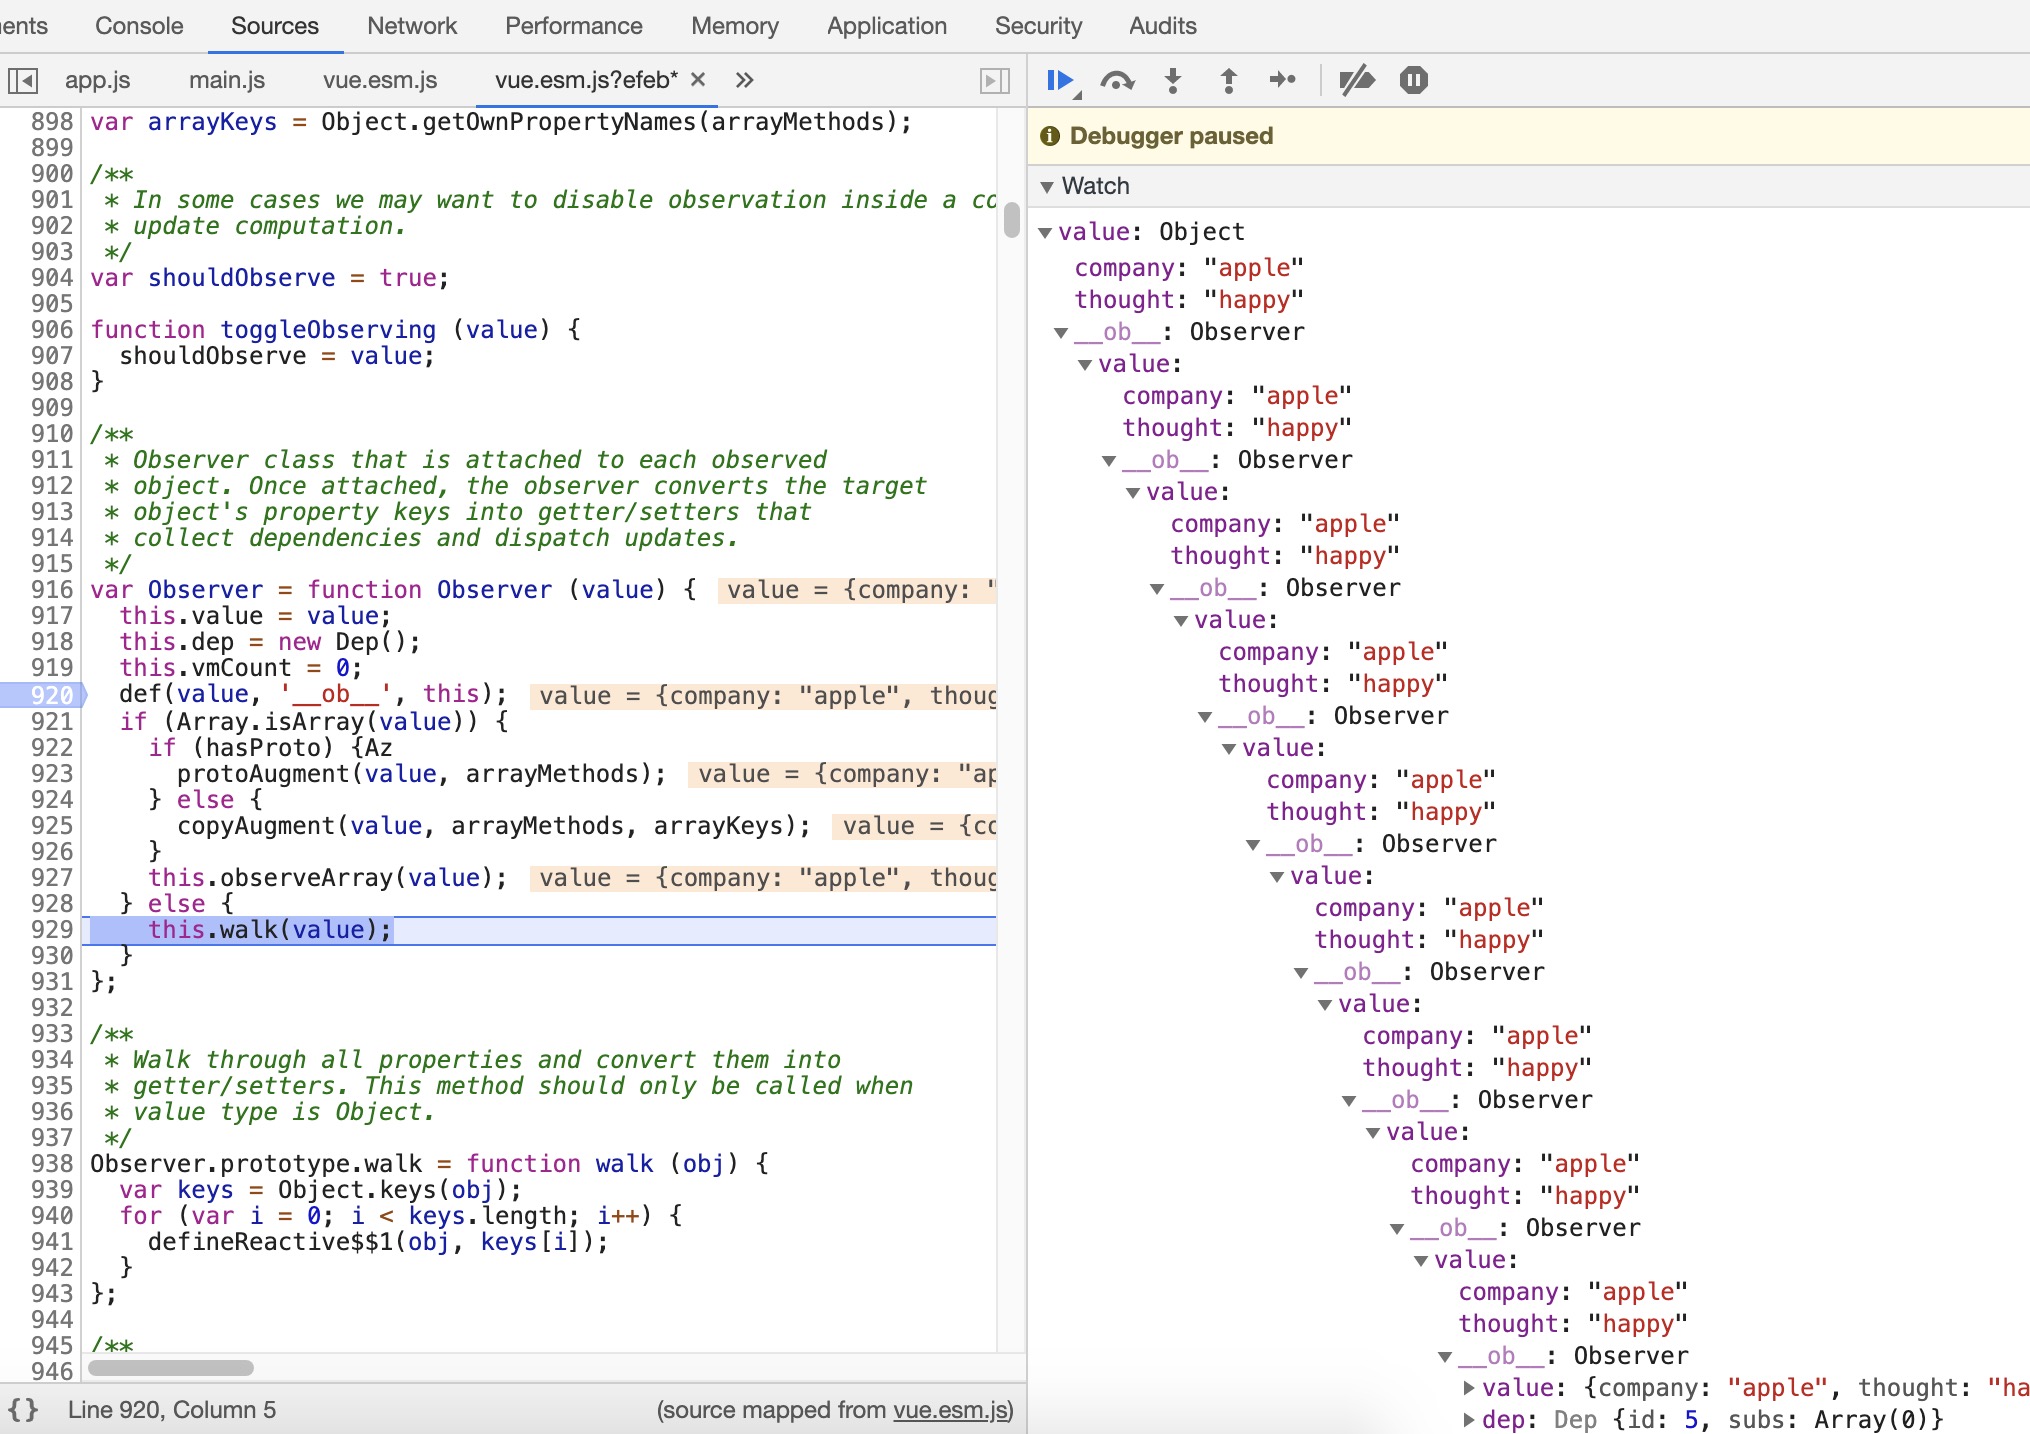
Task: Click line number 916 in the gutter
Action: pos(52,590)
